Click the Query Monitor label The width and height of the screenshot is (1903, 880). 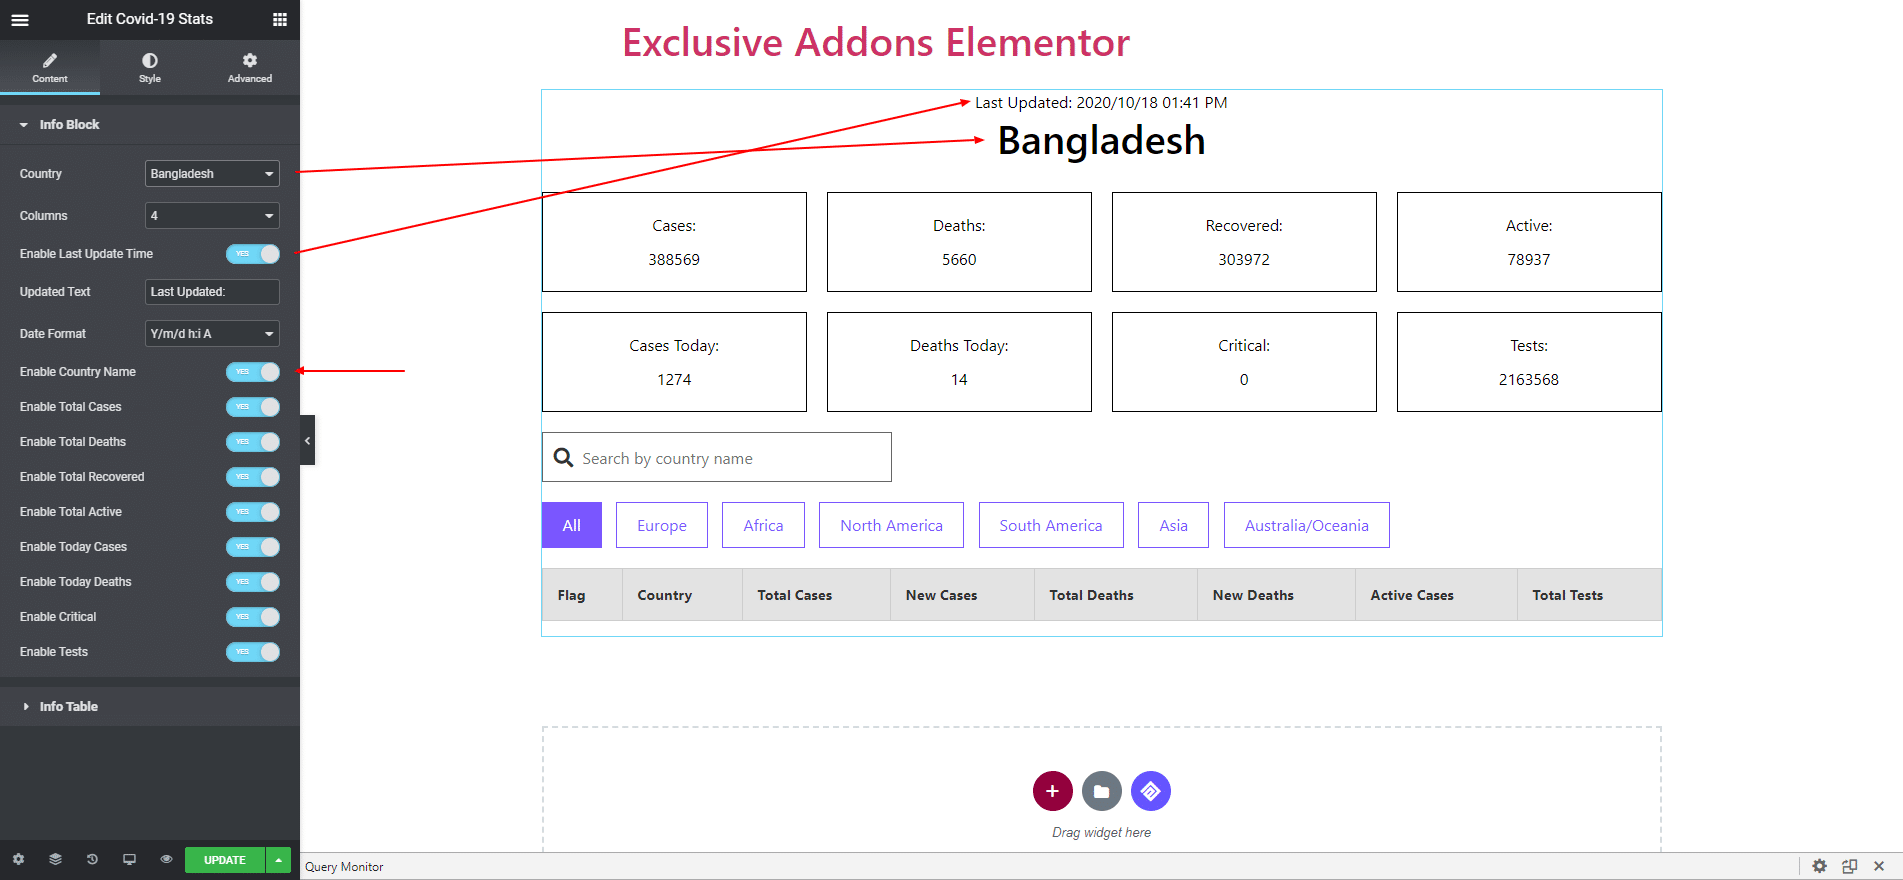(344, 867)
